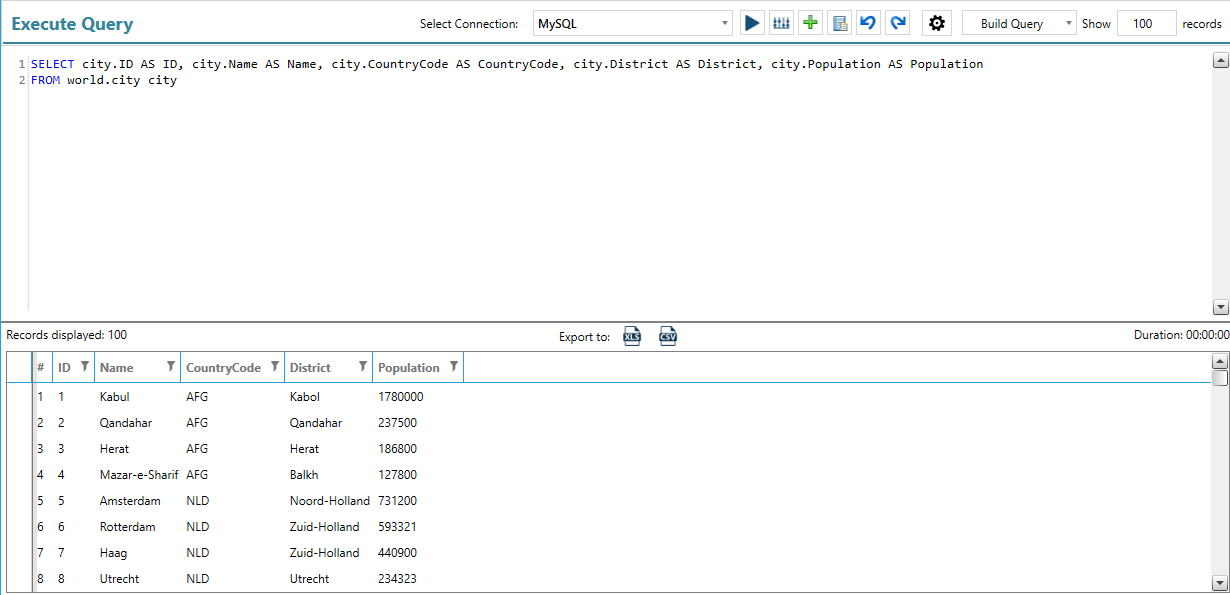Click the up arrow of the query editor scrollbar

click(x=1220, y=61)
